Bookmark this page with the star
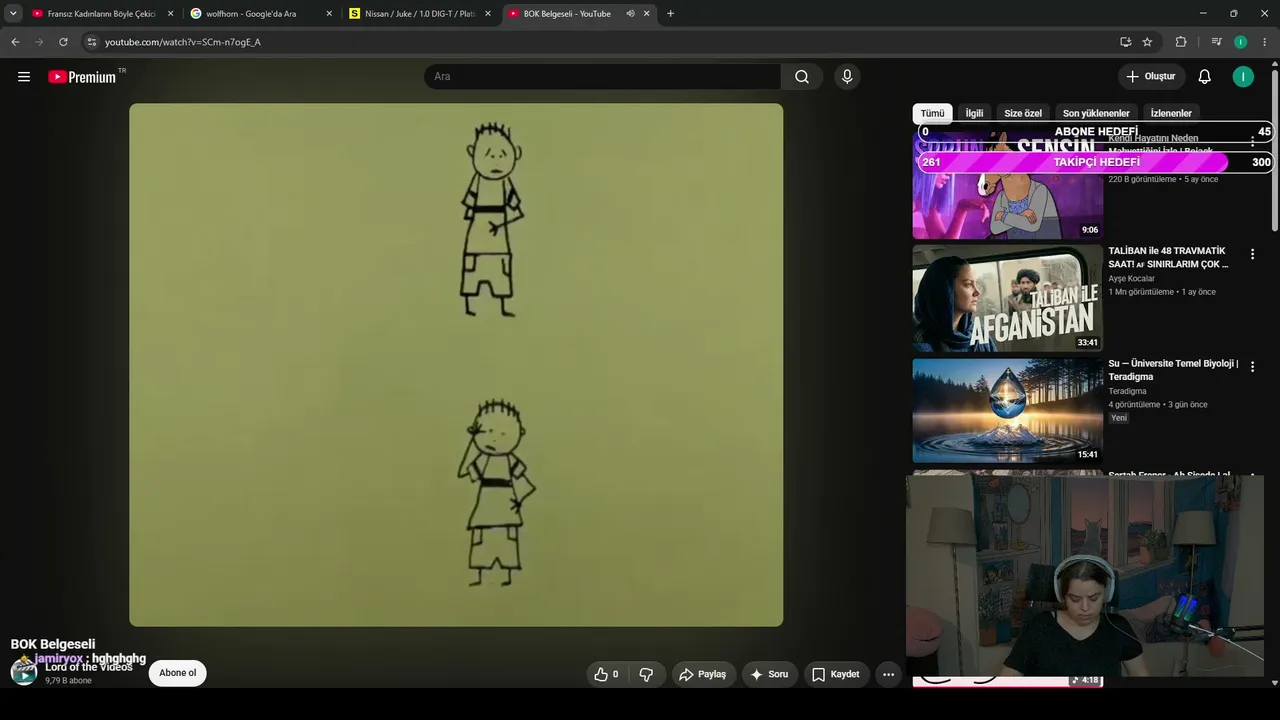 pyautogui.click(x=1147, y=42)
